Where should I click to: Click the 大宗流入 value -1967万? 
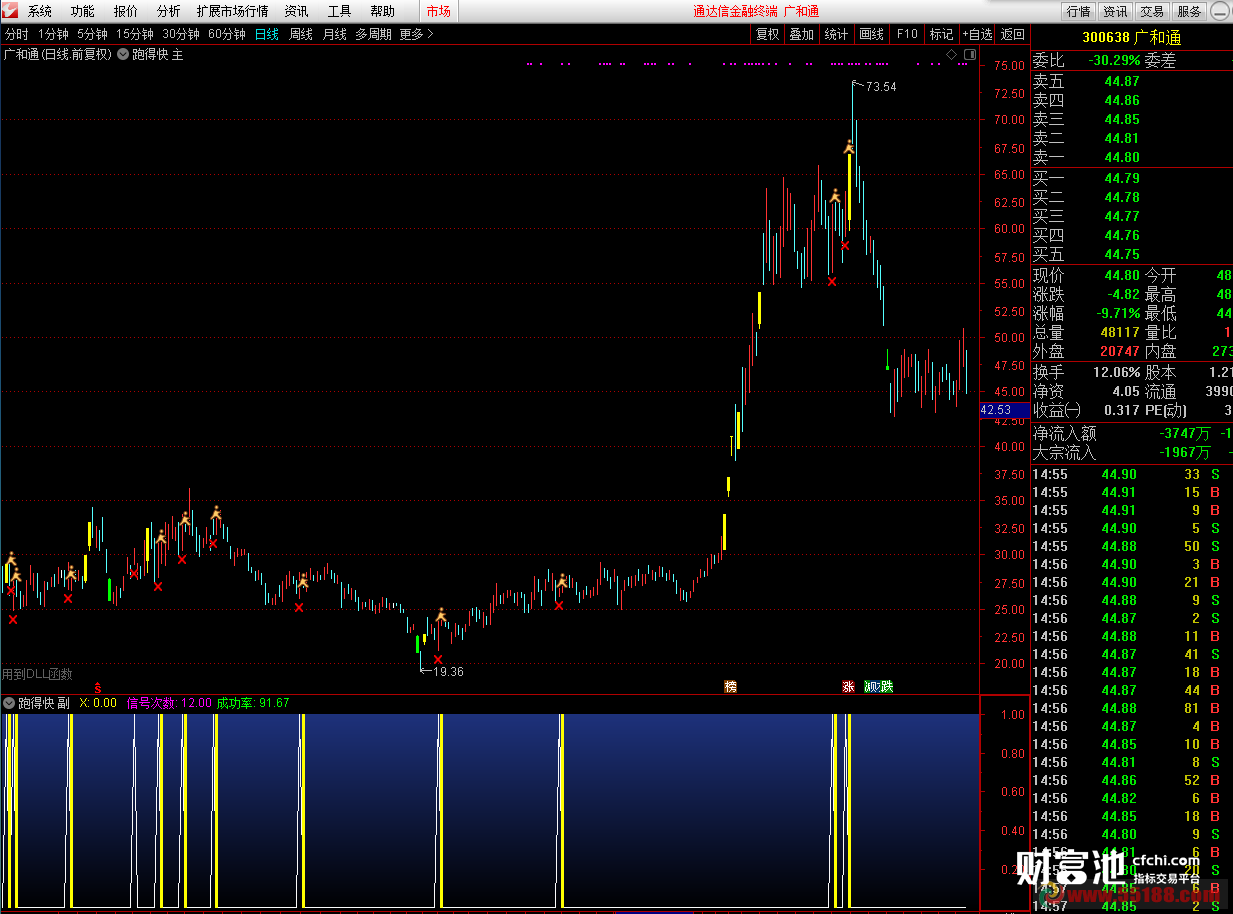1183,452
